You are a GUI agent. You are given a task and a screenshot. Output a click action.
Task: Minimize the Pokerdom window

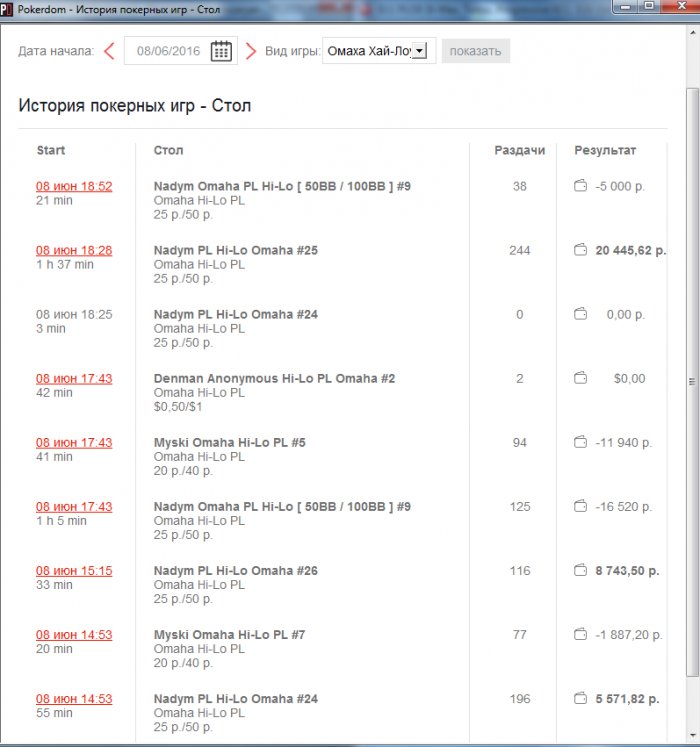point(626,7)
